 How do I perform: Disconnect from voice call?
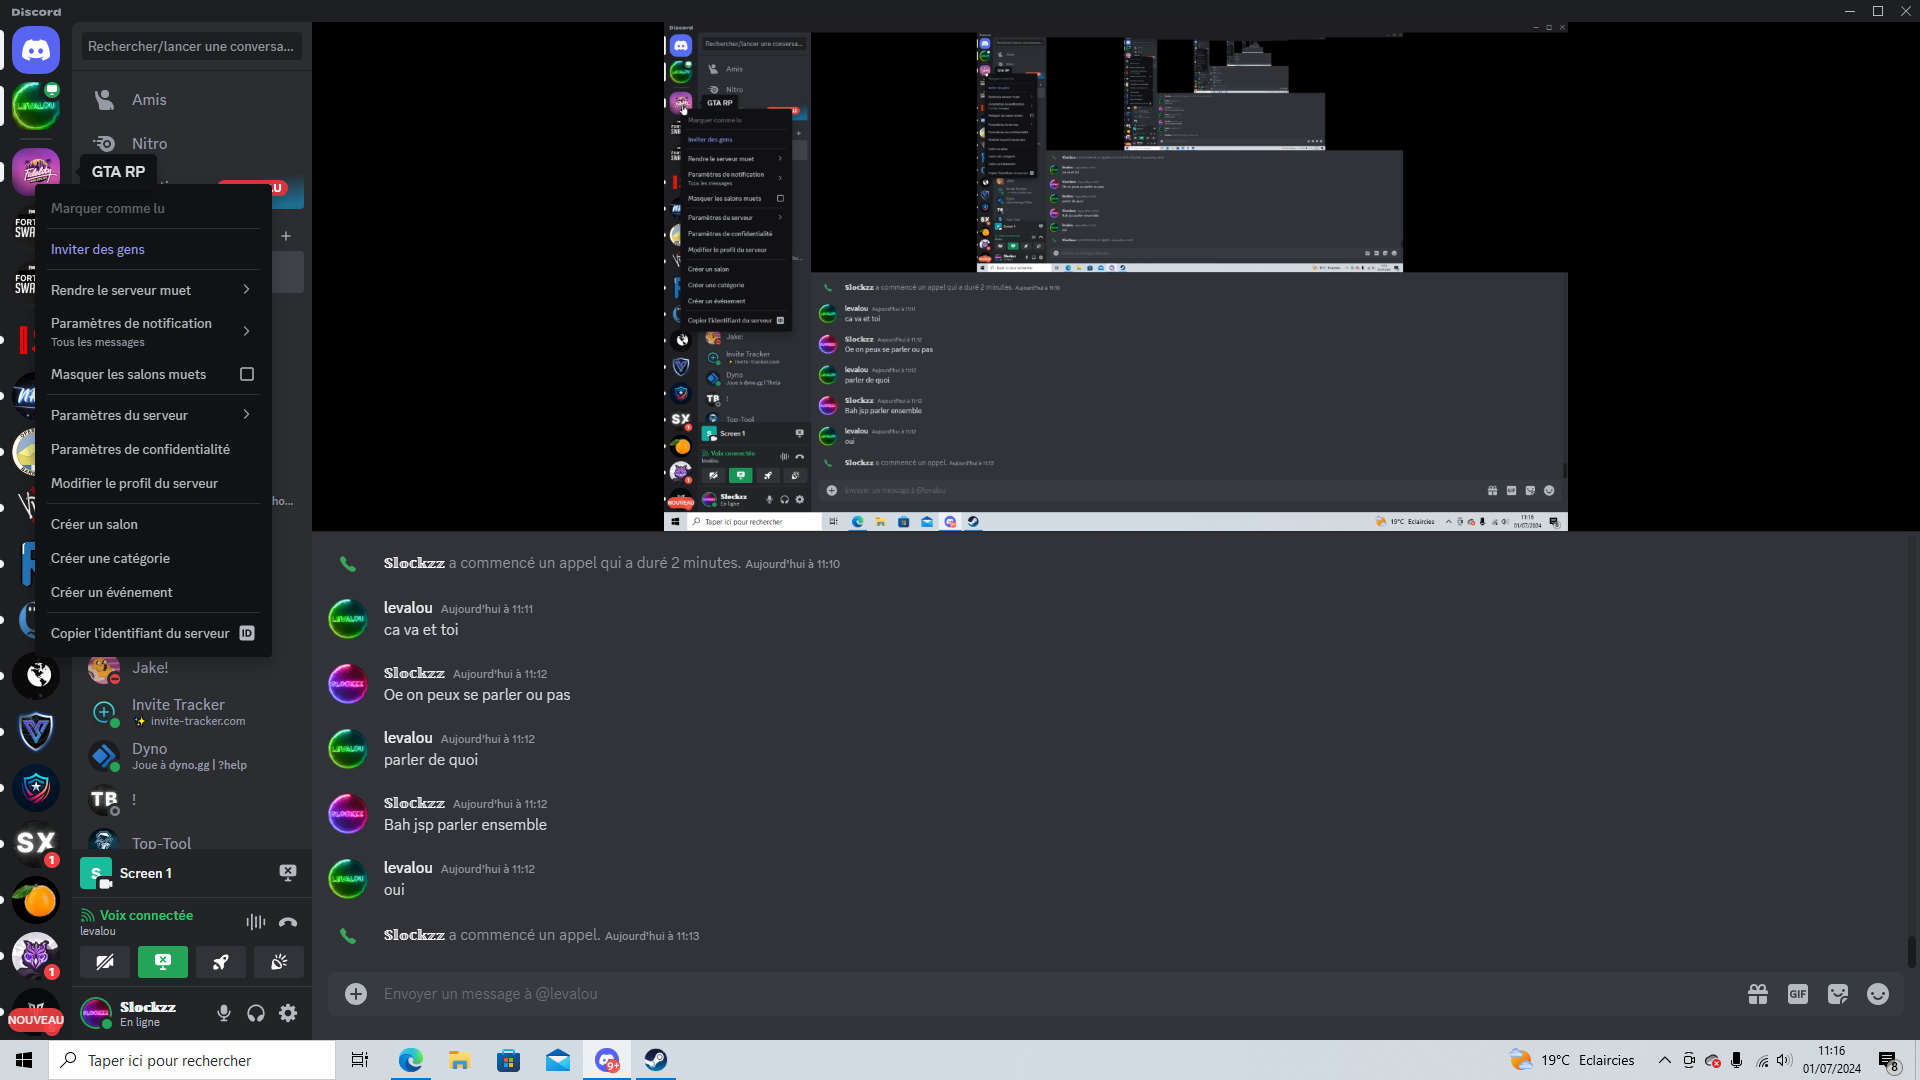tap(288, 922)
